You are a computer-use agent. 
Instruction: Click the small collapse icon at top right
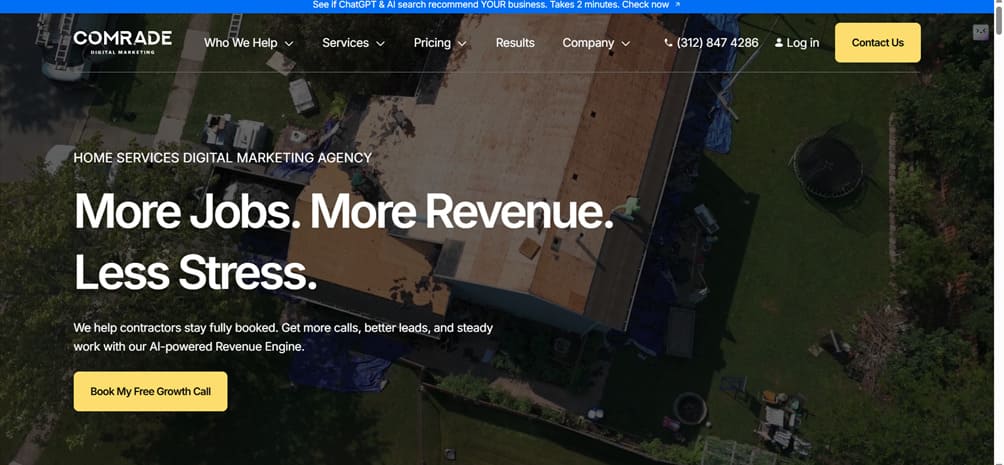coord(980,32)
